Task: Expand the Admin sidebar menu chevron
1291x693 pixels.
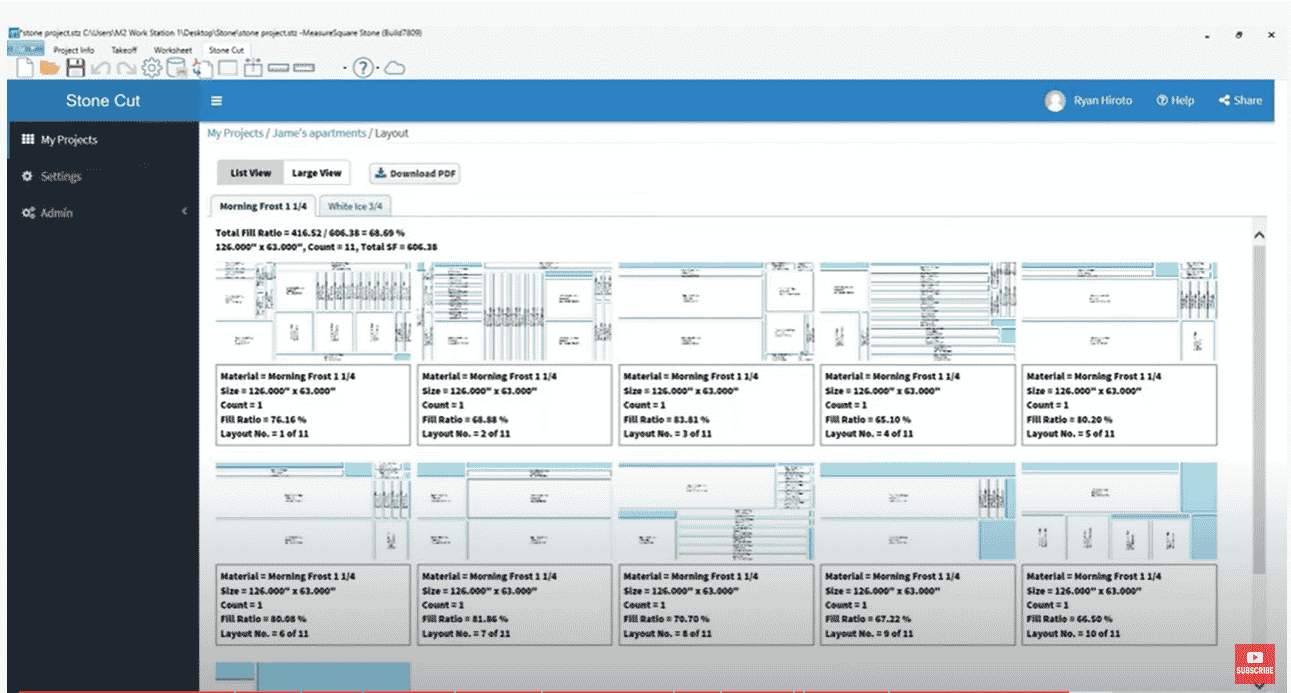Action: pos(185,212)
